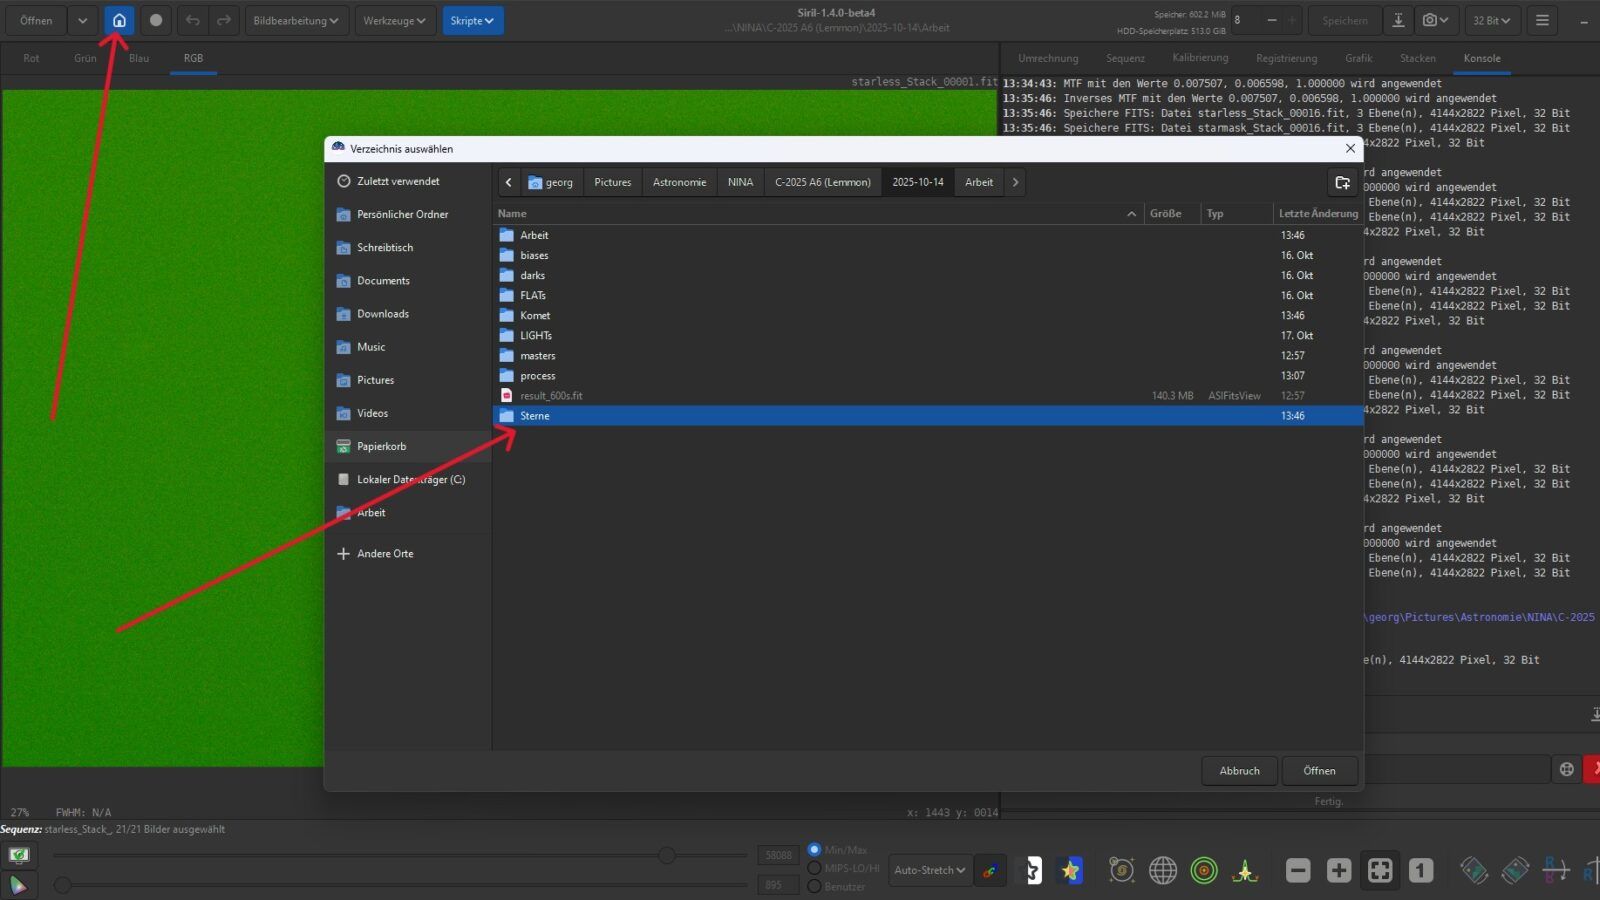Viewport: 1600px width, 900px height.
Task: Click the zoom in plus icon
Action: (1339, 870)
